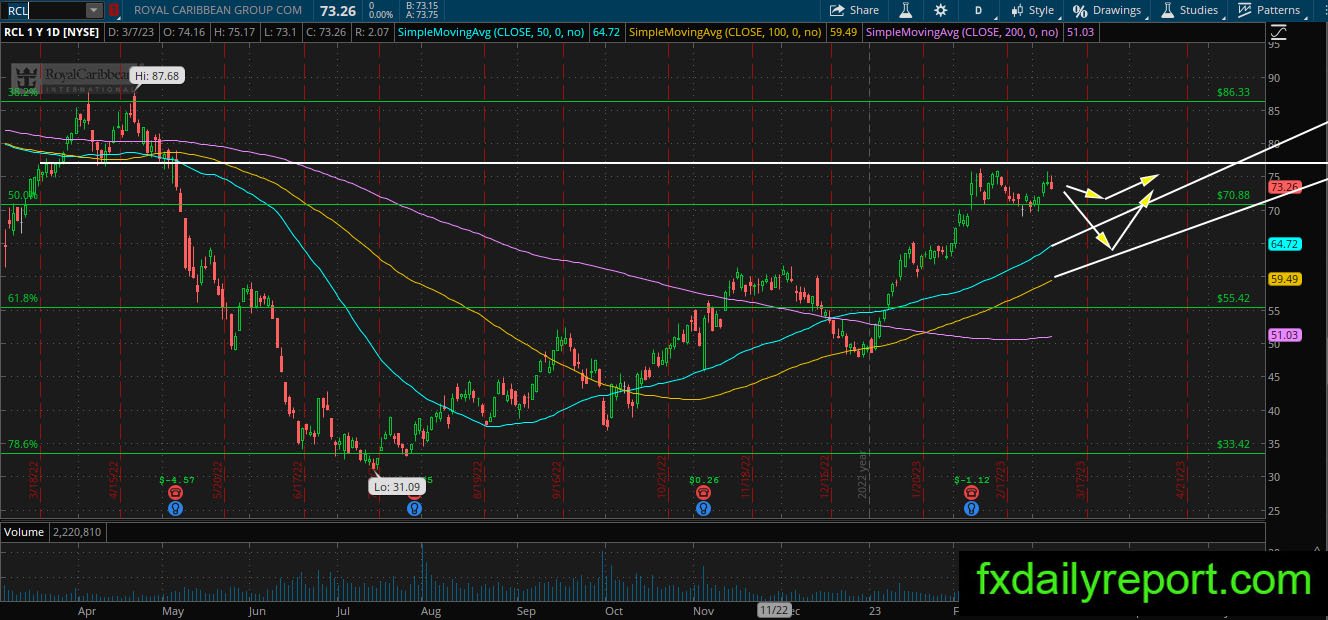Screen dimensions: 1328x620
Task: Click the '$-1.12' earnings value
Action: tap(971, 480)
